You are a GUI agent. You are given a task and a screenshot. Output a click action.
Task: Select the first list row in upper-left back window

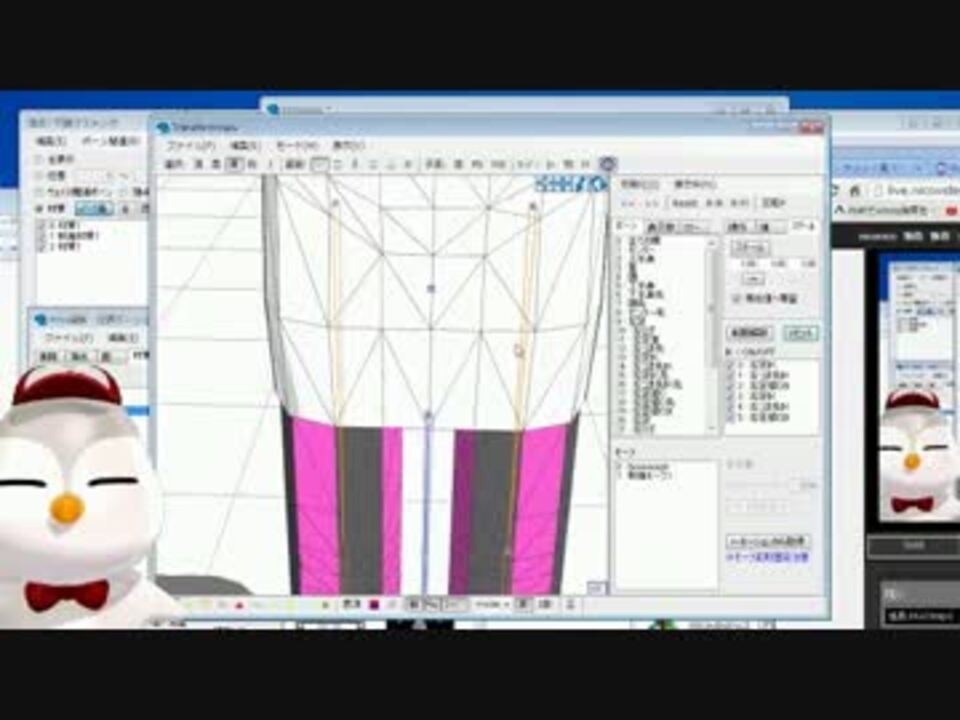click(x=92, y=225)
